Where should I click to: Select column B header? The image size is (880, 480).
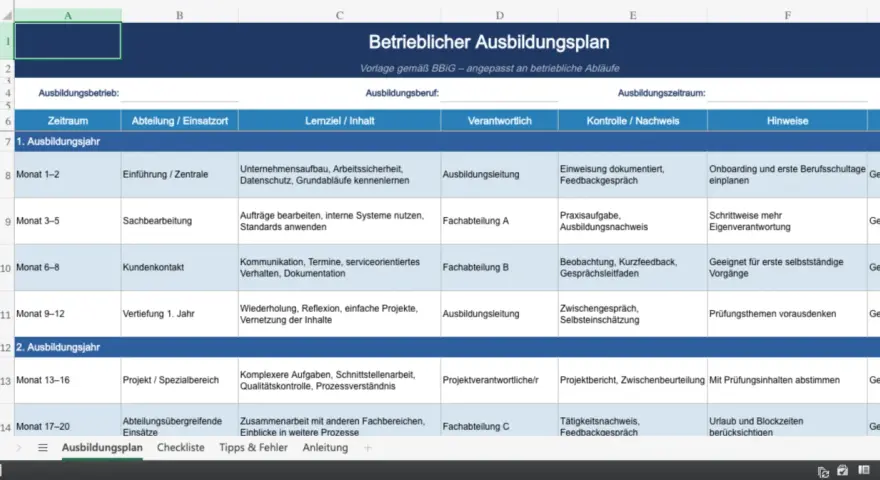[x=180, y=15]
